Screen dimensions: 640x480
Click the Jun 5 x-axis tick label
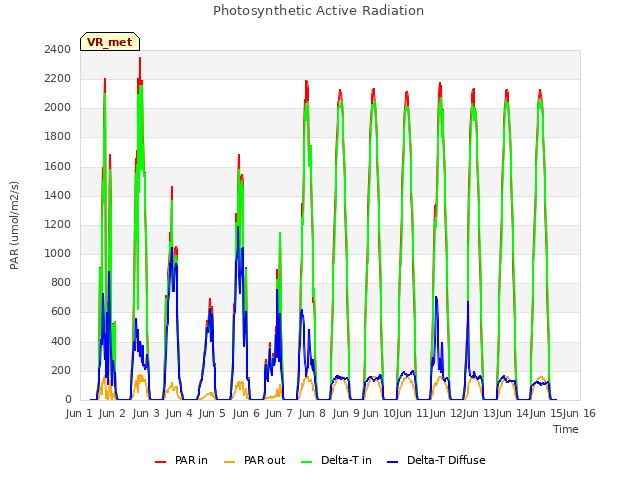coord(212,413)
